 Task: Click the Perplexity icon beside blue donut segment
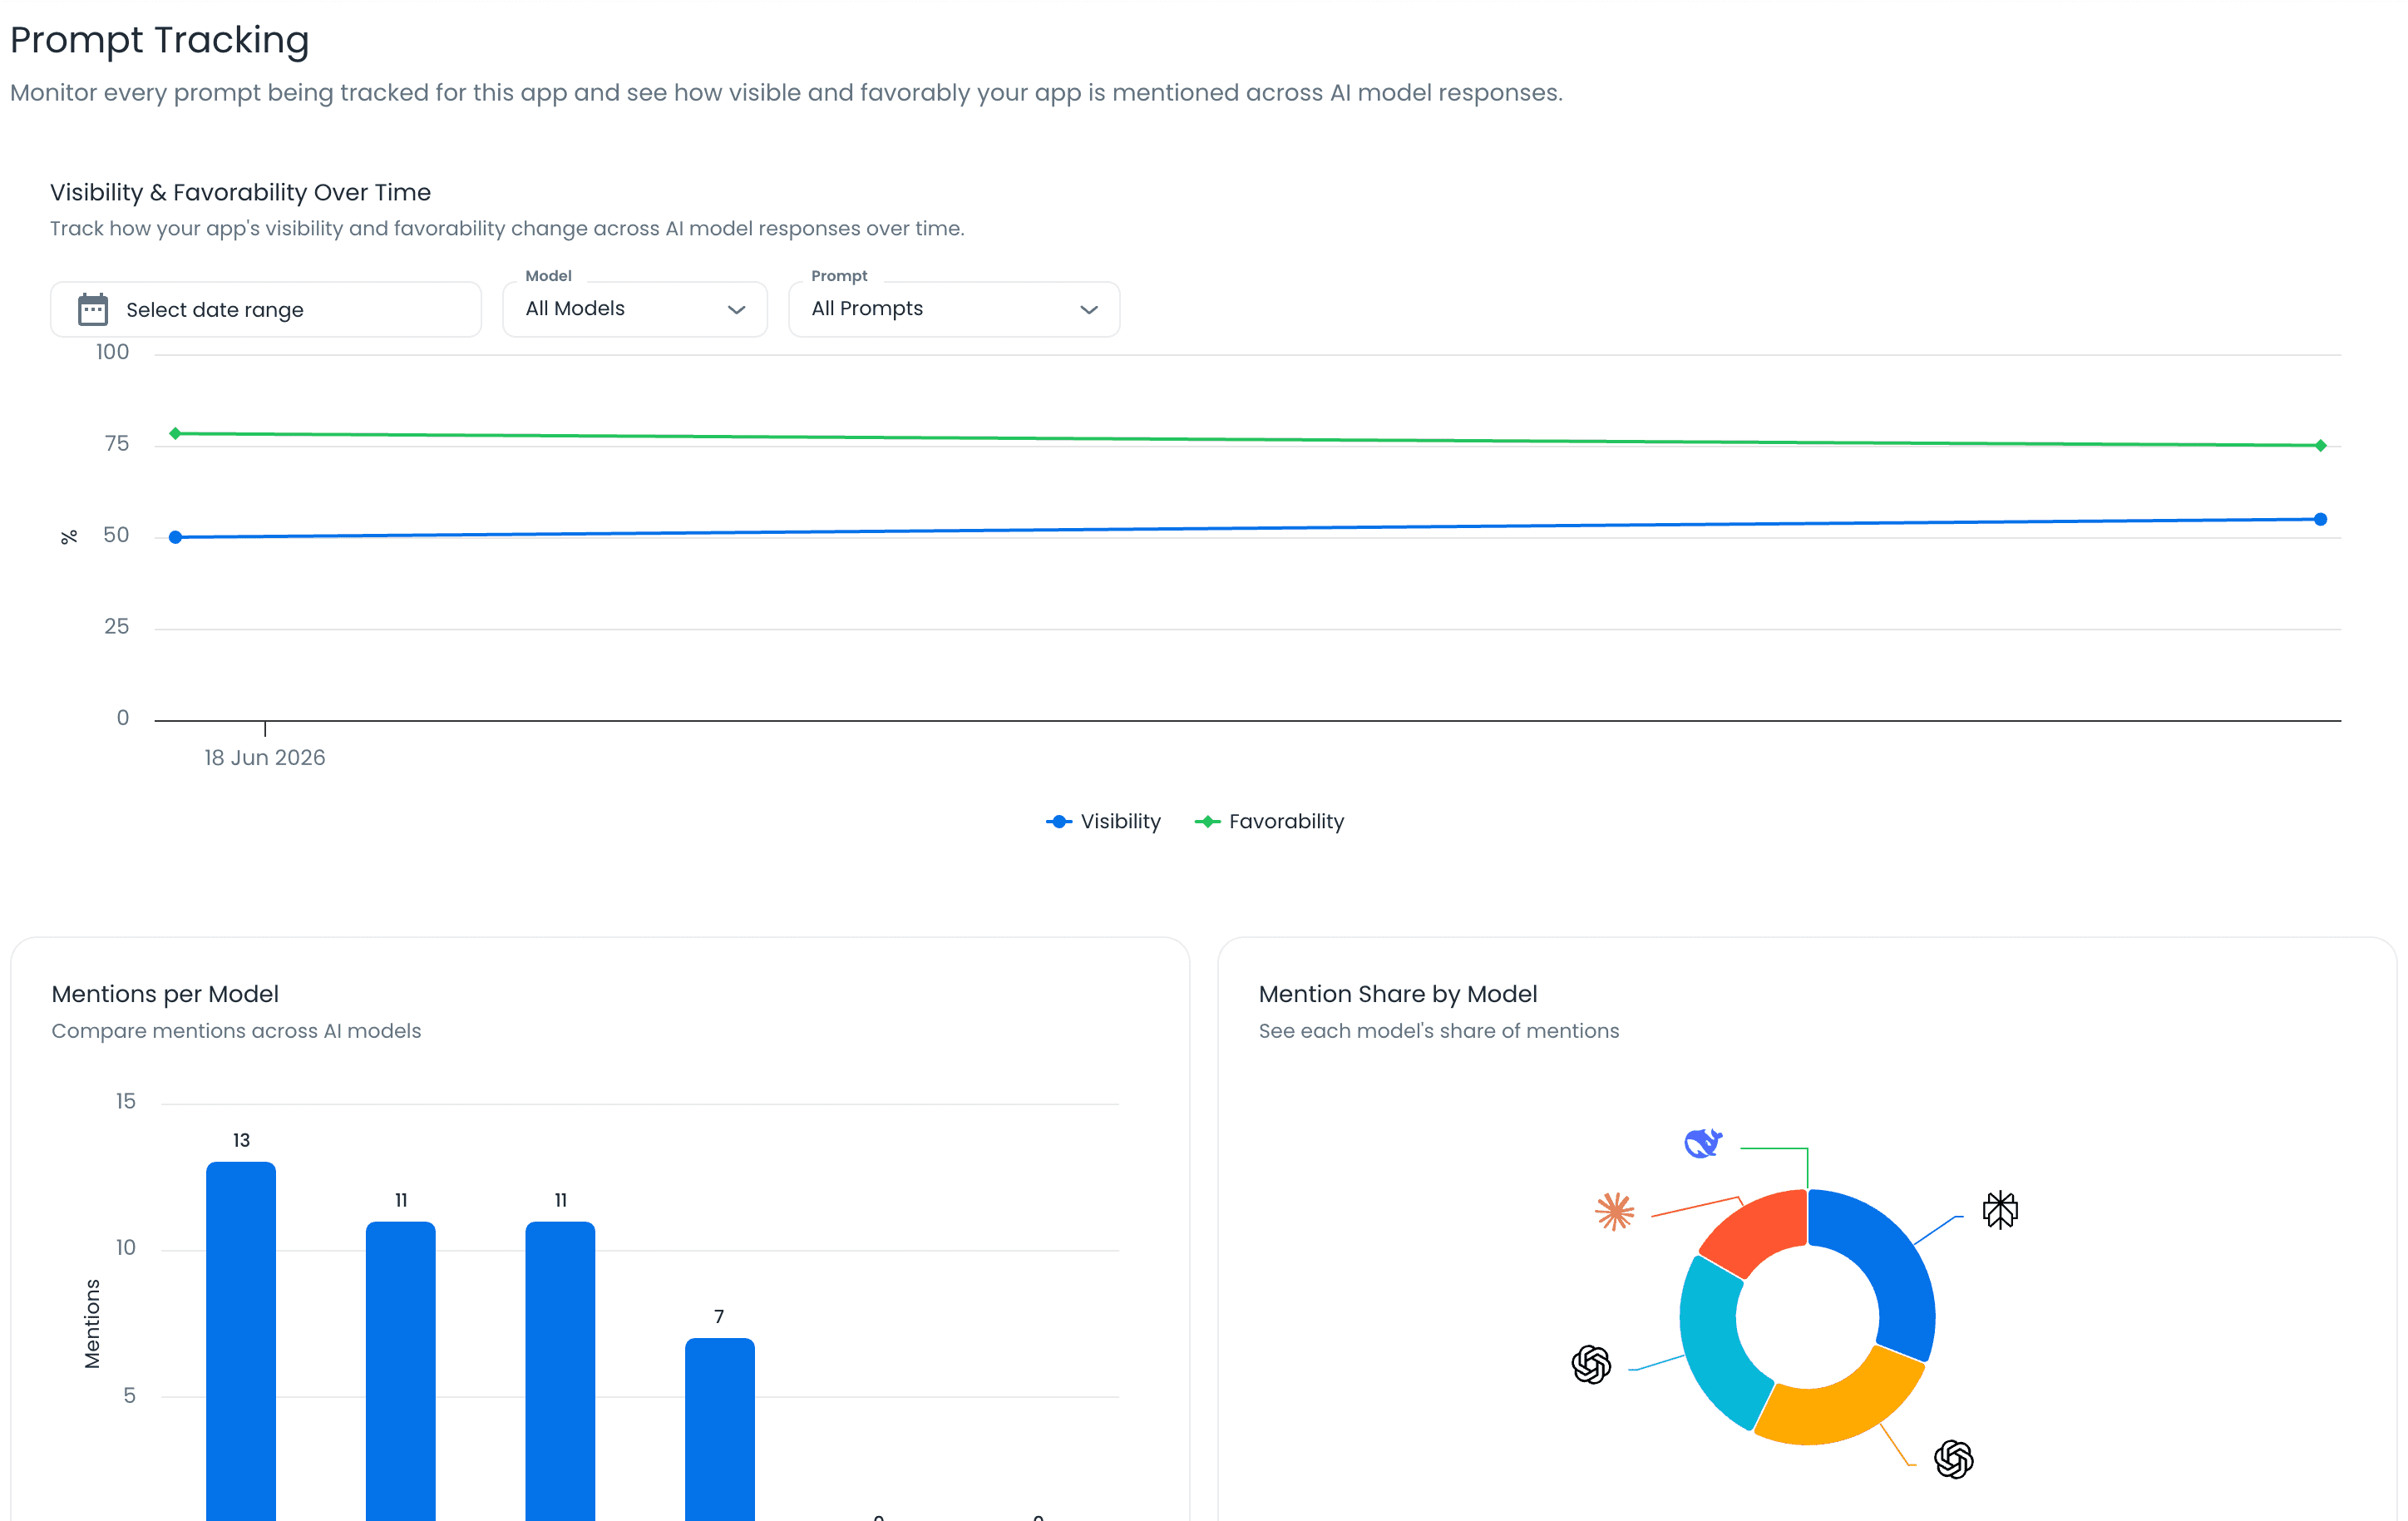pos(2000,1210)
